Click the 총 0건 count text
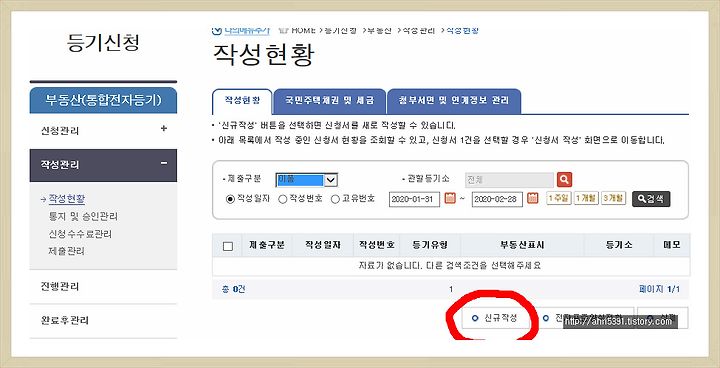The height and width of the screenshot is (368, 720). coord(233,289)
